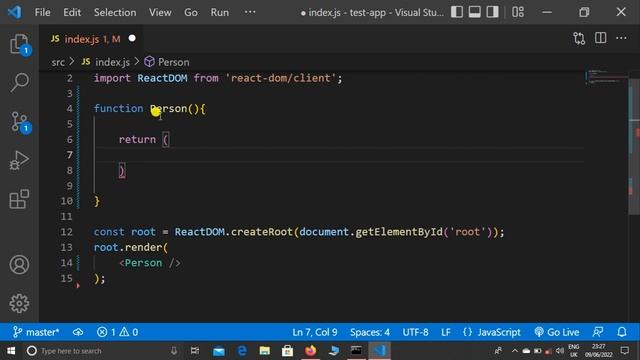
Task: Click the feedback icon in status bar
Action: 598,332
